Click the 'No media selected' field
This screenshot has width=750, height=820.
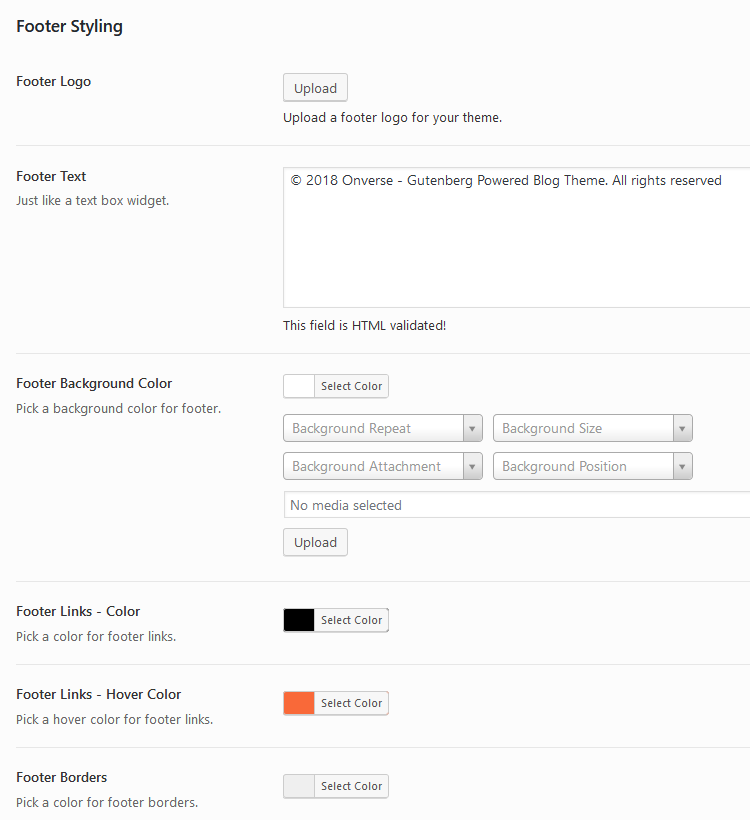click(x=516, y=505)
